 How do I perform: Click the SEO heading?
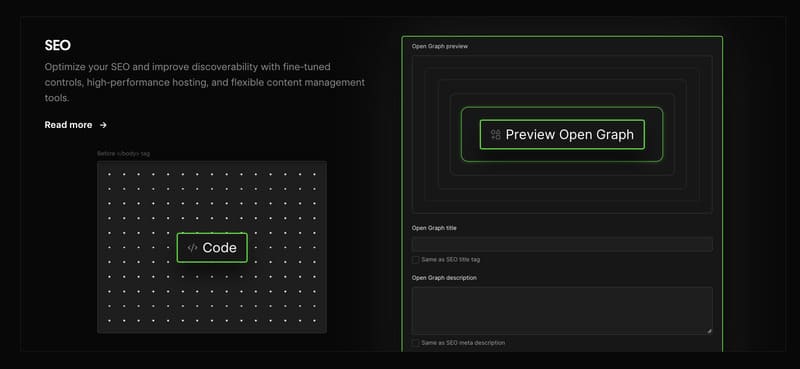(58, 45)
